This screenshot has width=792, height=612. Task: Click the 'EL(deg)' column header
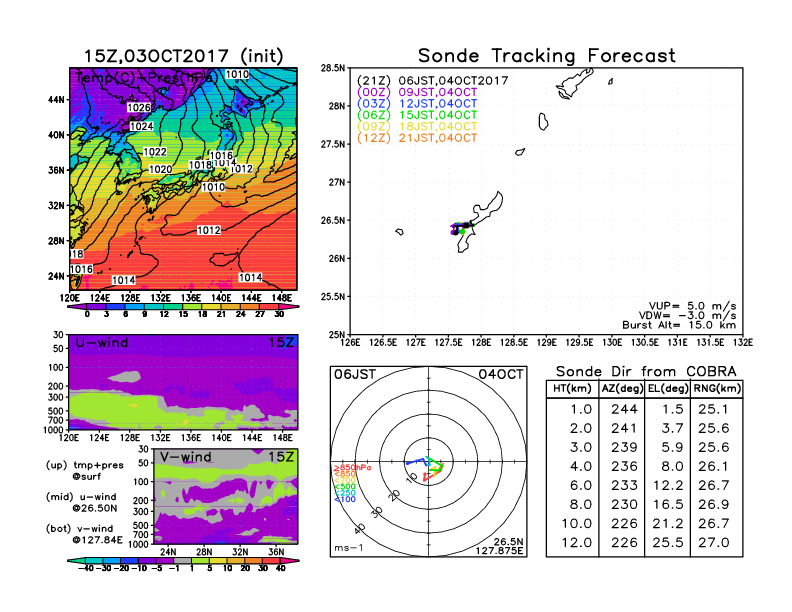pos(668,388)
